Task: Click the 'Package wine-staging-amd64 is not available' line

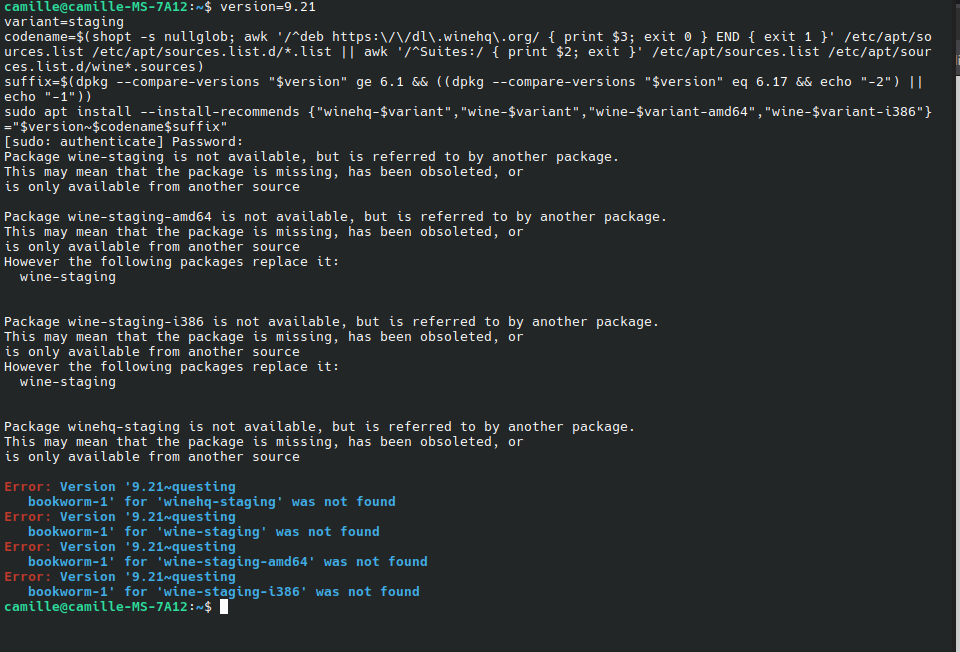Action: coord(335,217)
